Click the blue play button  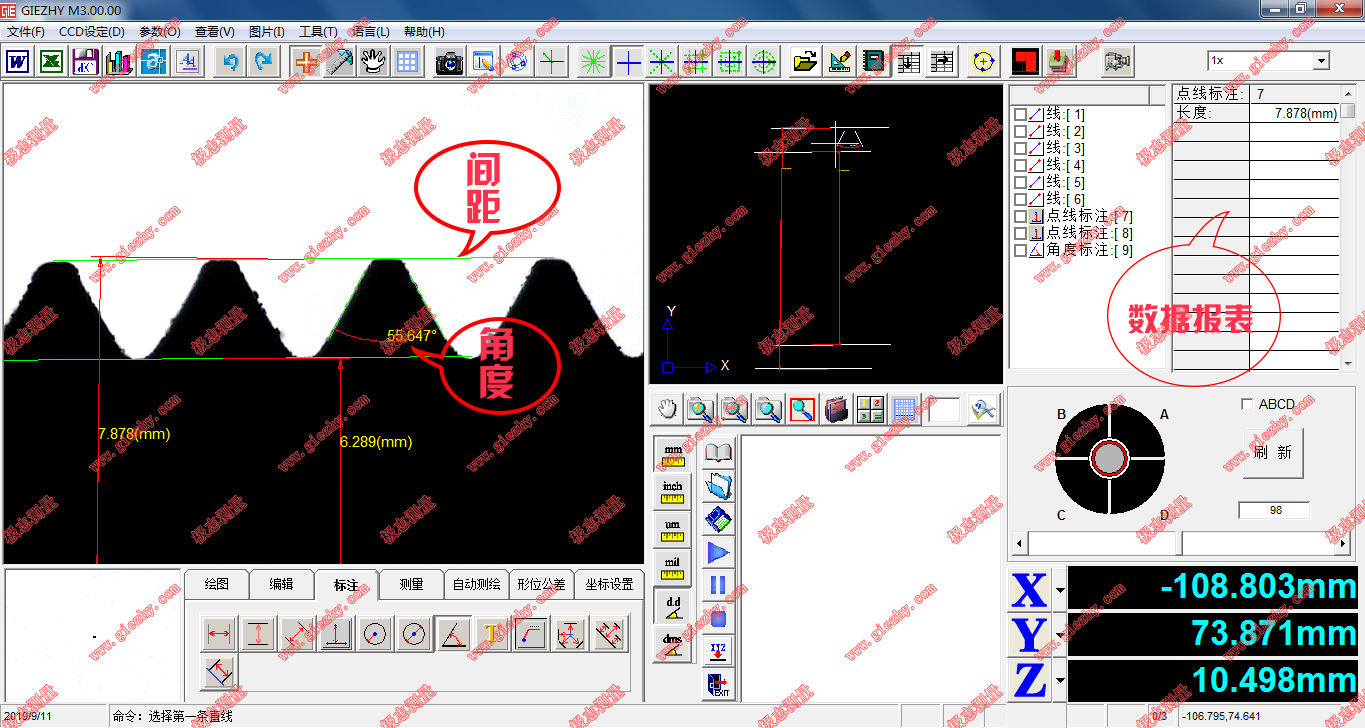coord(718,552)
